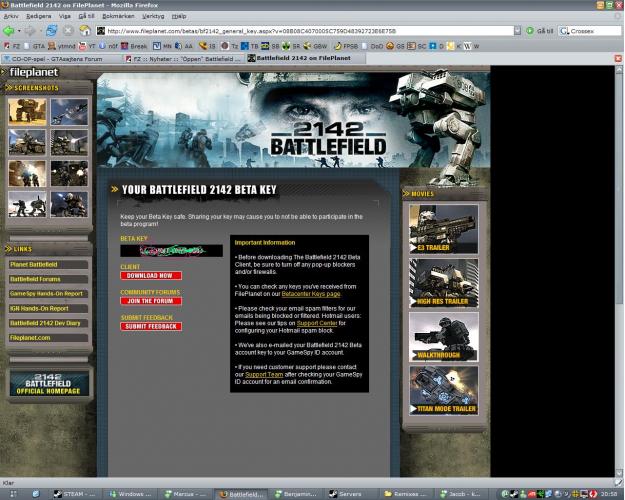Play the Walkthrough movie thumbnail
Screen dimensions: 625x500
tap(444, 337)
